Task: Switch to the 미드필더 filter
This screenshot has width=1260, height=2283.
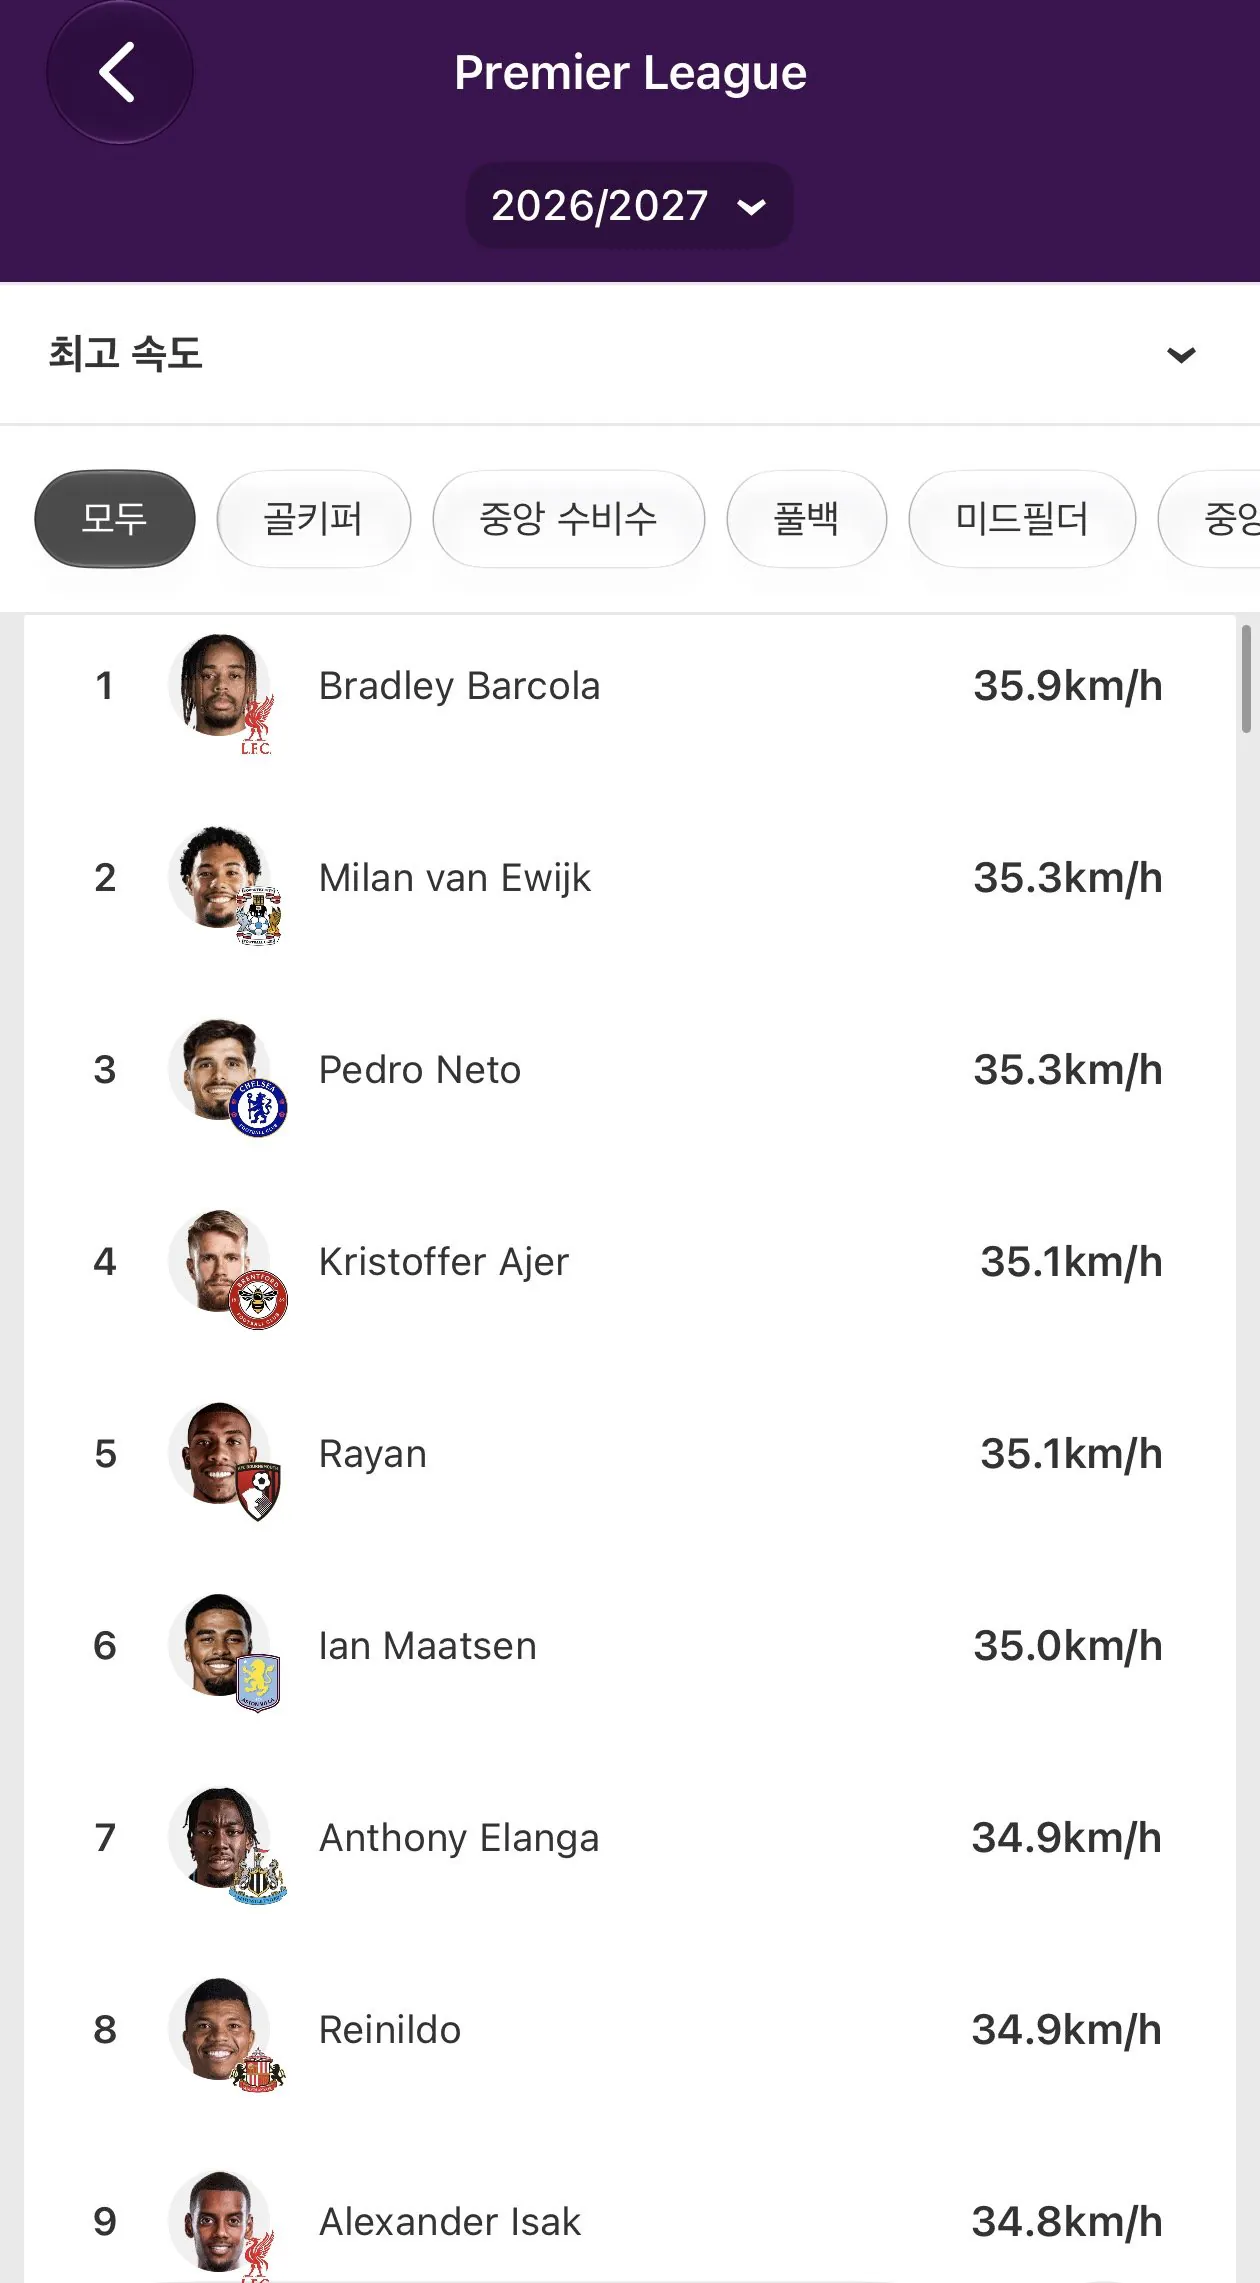Action: (1022, 519)
